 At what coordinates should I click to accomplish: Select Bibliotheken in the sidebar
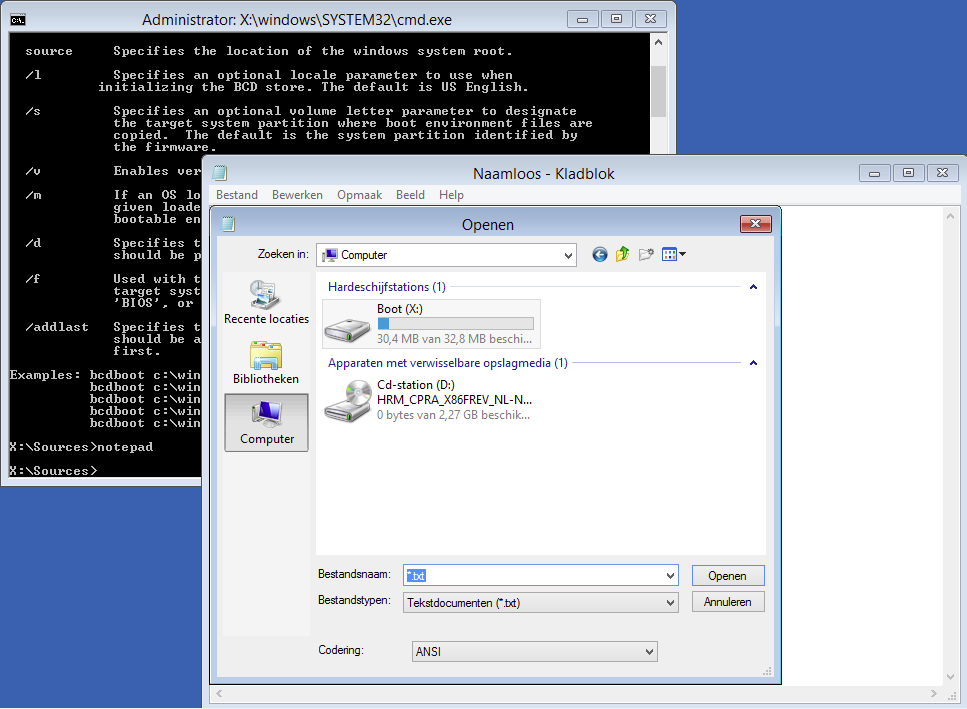(x=266, y=363)
